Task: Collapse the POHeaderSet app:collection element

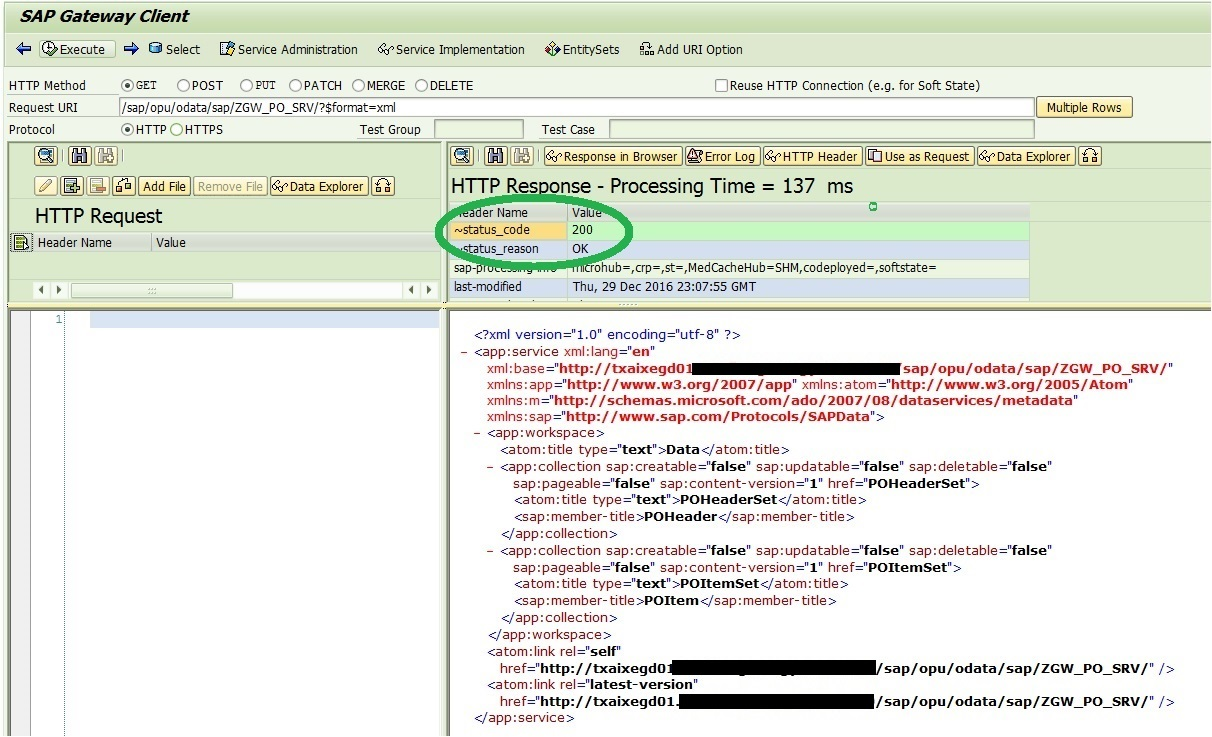Action: tap(488, 466)
